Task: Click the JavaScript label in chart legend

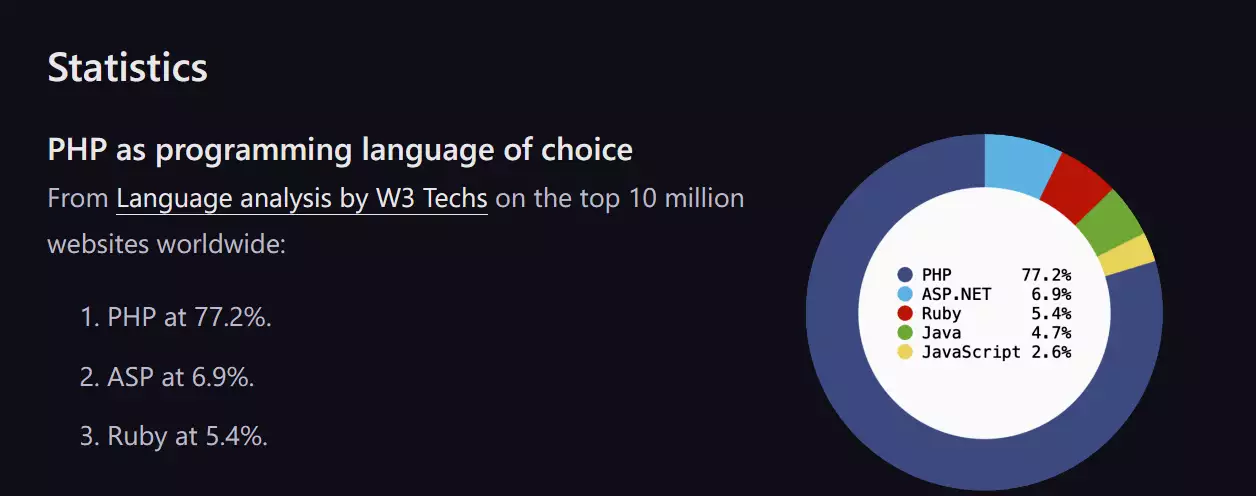Action: click(971, 352)
